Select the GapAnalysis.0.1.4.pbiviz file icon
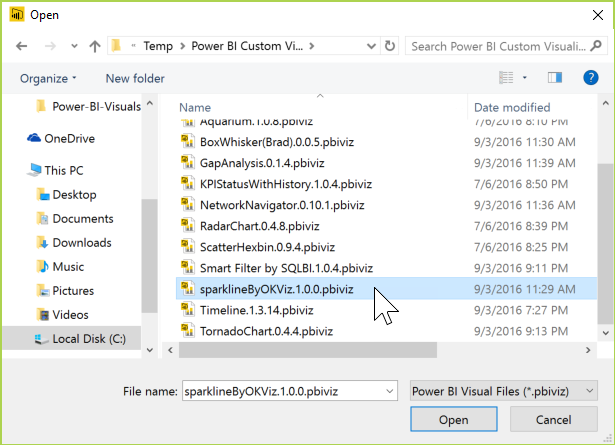The width and height of the screenshot is (615, 445). (x=187, y=162)
